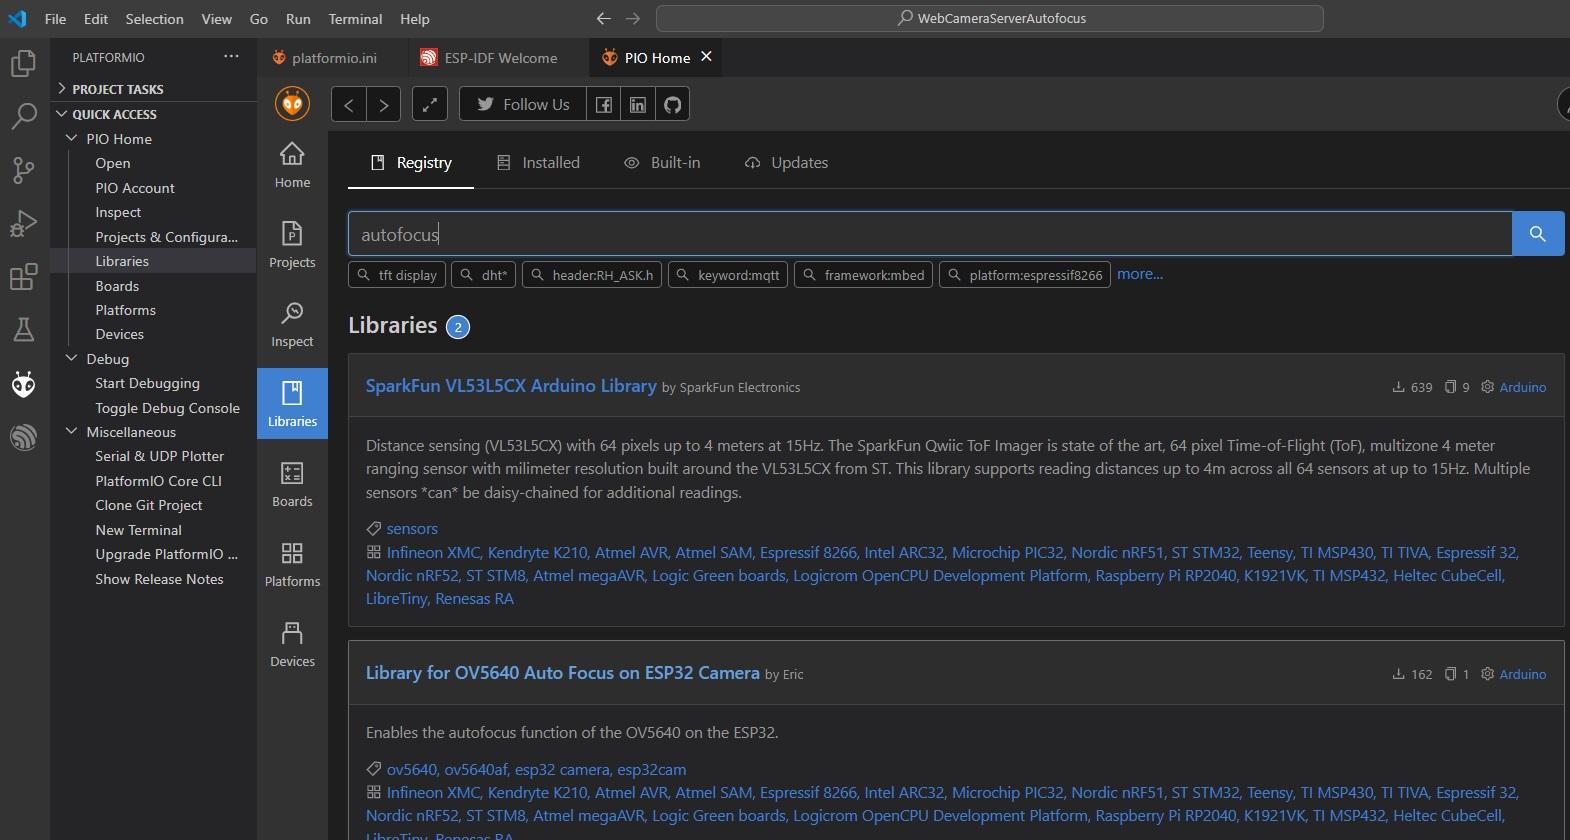Open the Selection menu

[x=154, y=18]
